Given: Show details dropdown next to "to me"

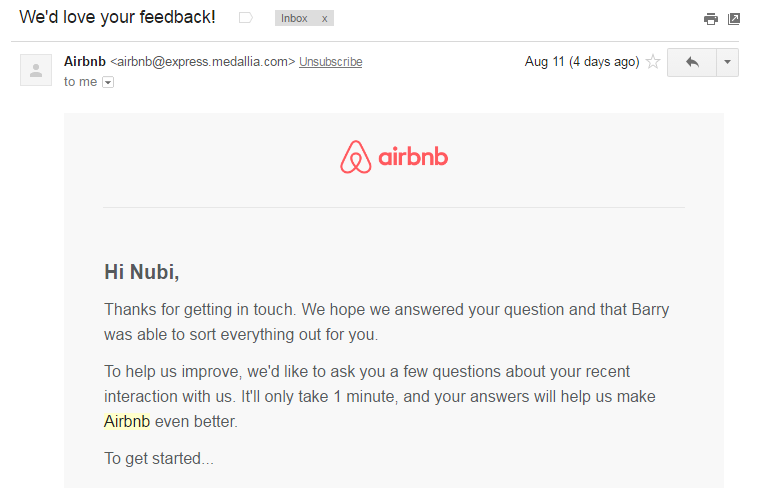Looking at the screenshot, I should (x=108, y=82).
